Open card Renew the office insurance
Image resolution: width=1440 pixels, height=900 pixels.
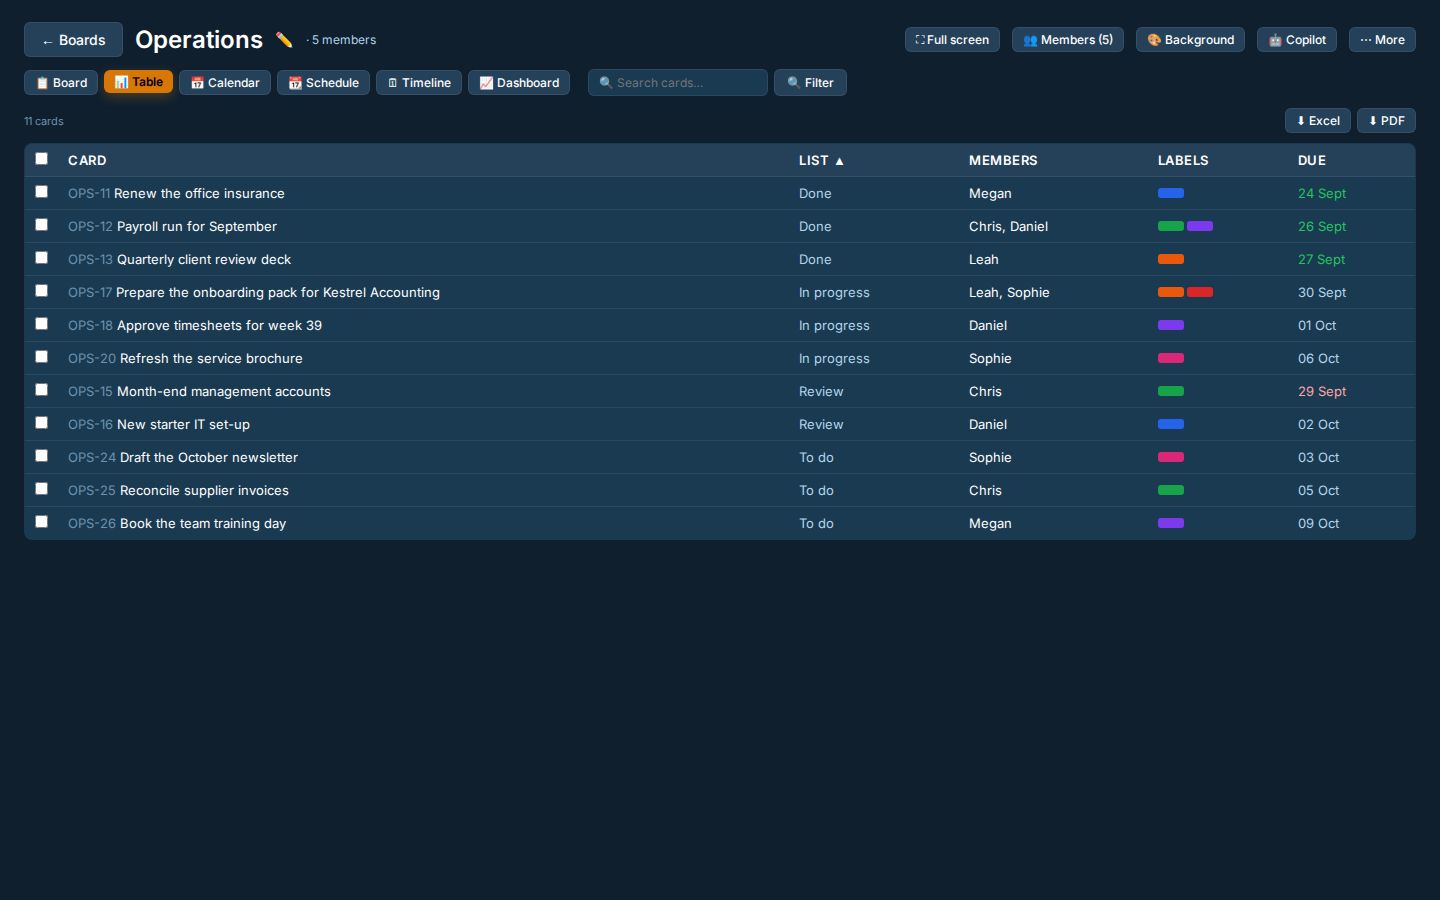199,193
